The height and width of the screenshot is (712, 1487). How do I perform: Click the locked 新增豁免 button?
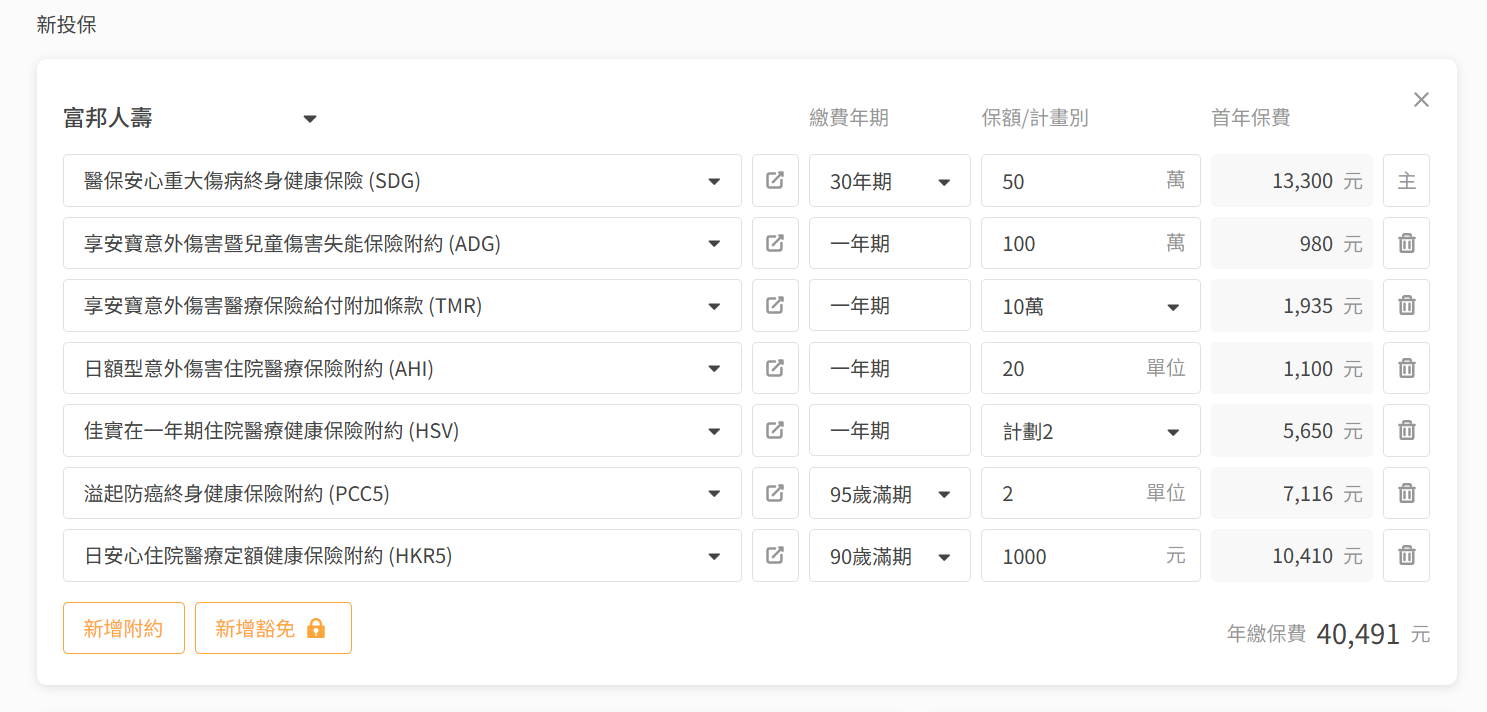(x=273, y=628)
